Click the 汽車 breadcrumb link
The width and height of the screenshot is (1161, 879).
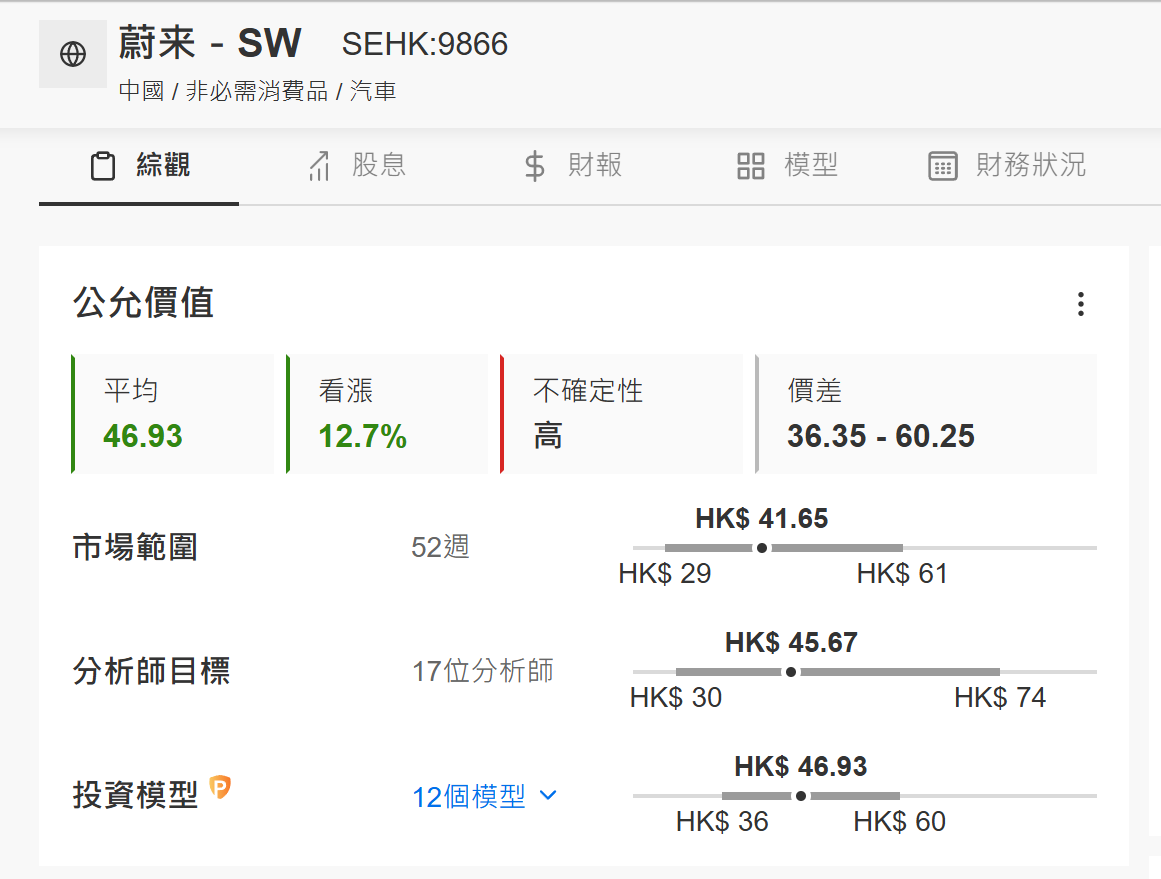coord(373,91)
